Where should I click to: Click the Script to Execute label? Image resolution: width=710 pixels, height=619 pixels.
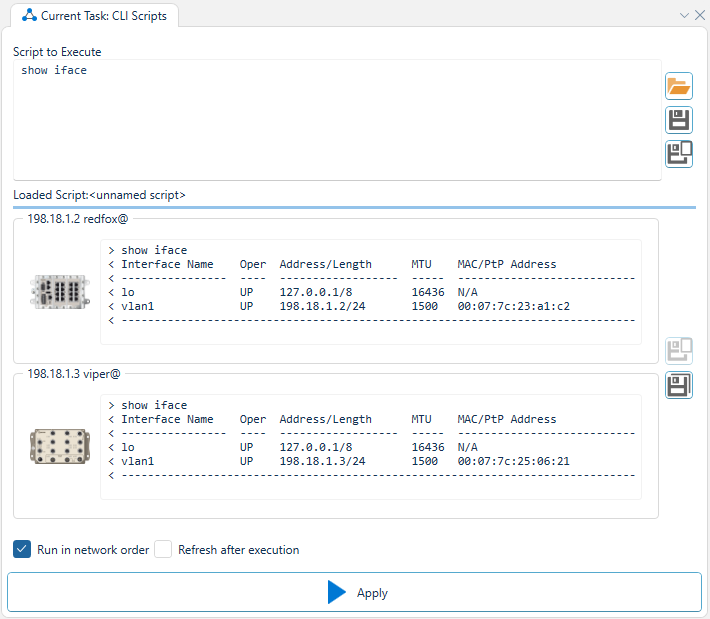point(57,52)
